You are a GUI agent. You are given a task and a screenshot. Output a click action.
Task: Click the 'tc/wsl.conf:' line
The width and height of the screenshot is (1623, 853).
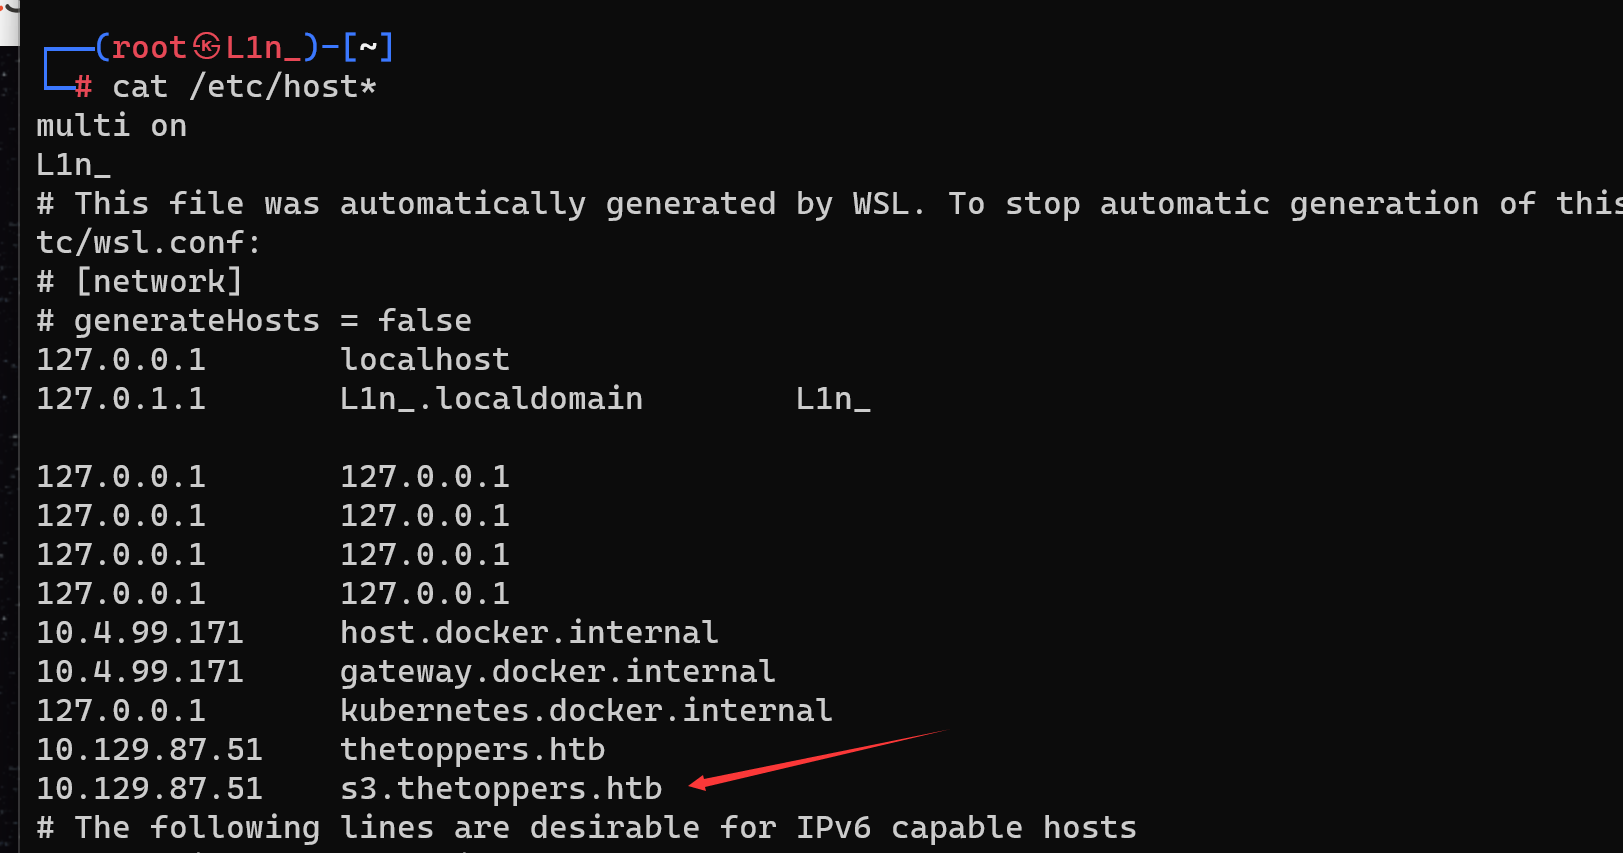click(149, 243)
